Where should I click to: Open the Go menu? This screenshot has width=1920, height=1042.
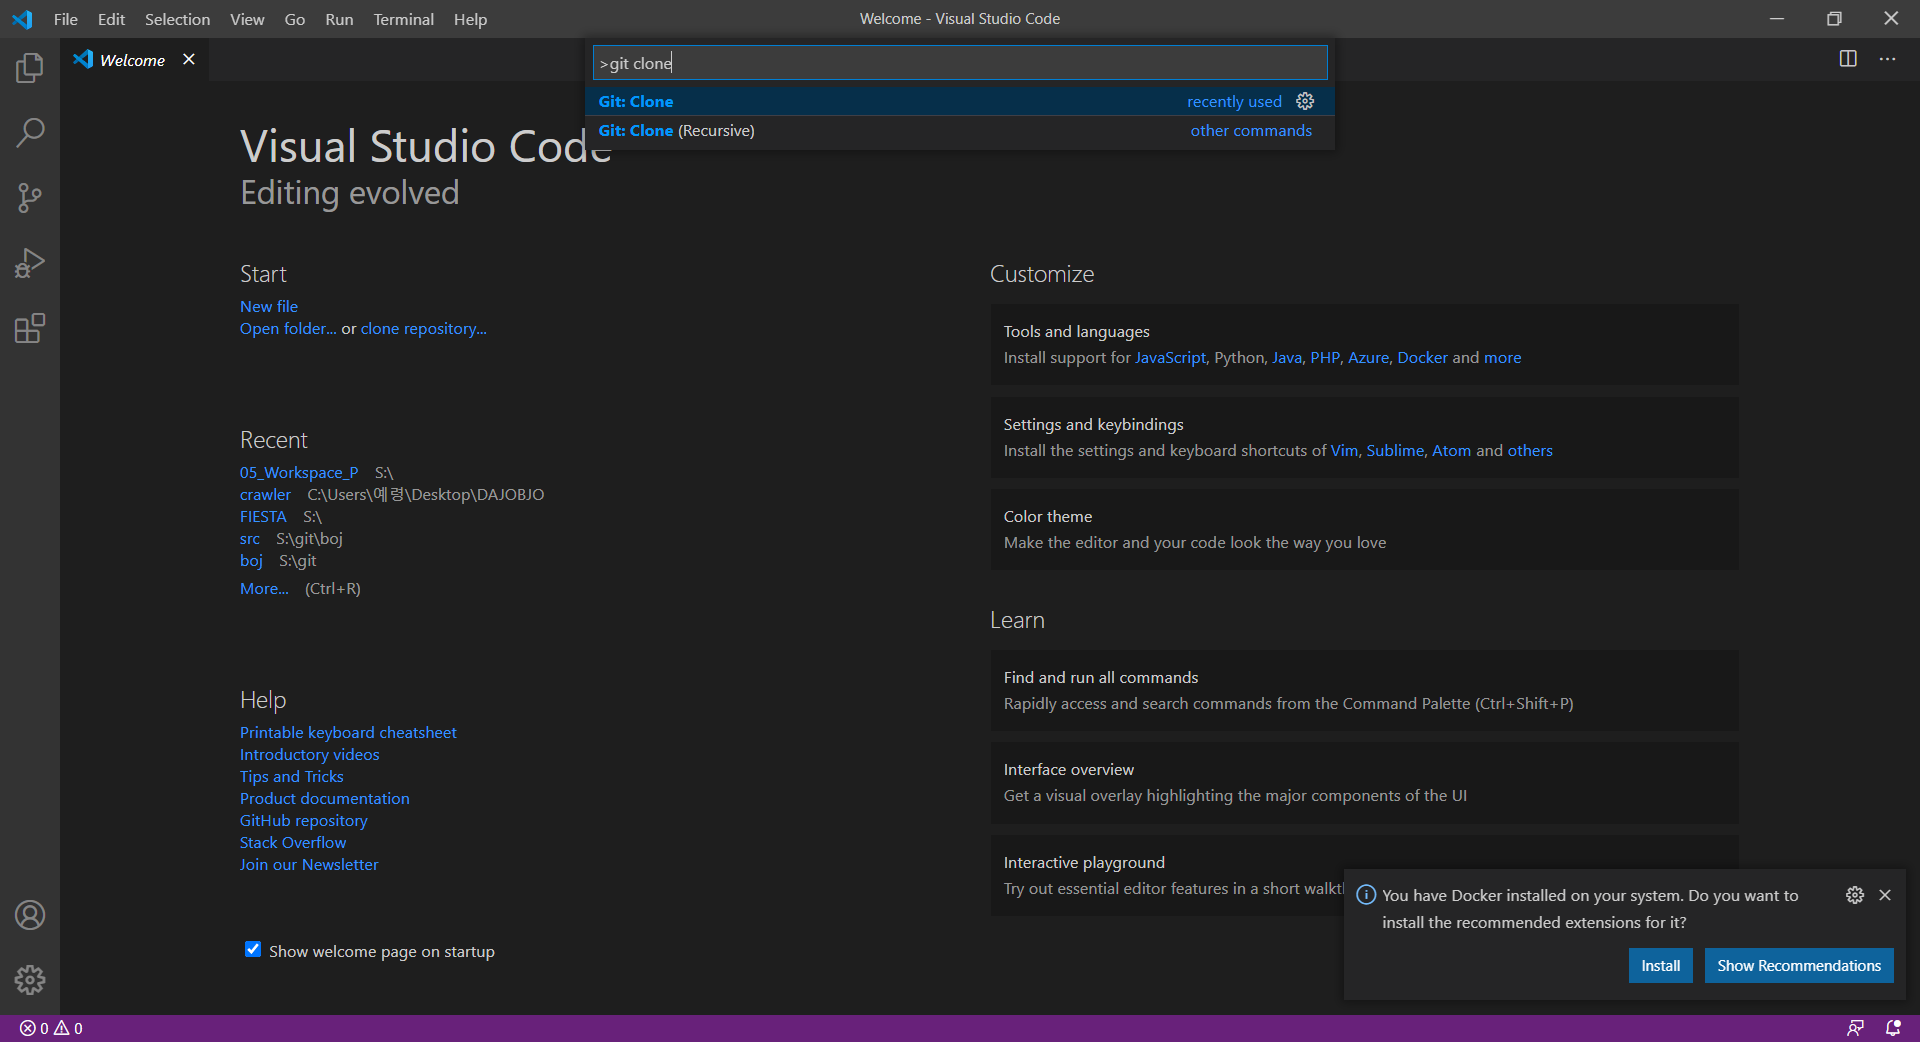(294, 19)
